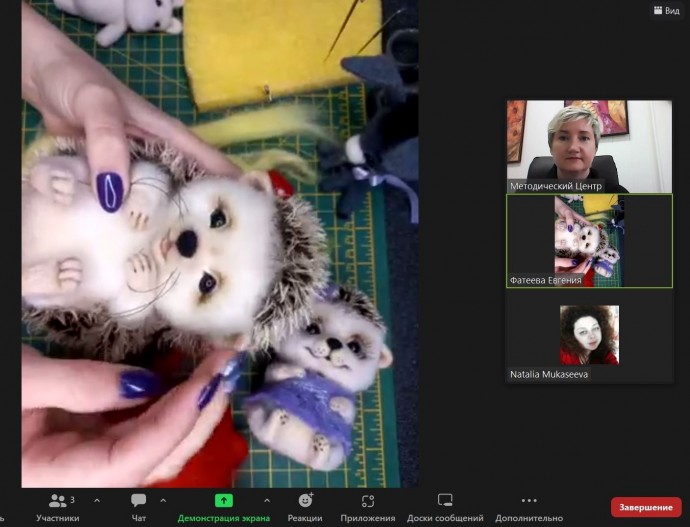Open the Дополнительно more options menu

click(529, 506)
